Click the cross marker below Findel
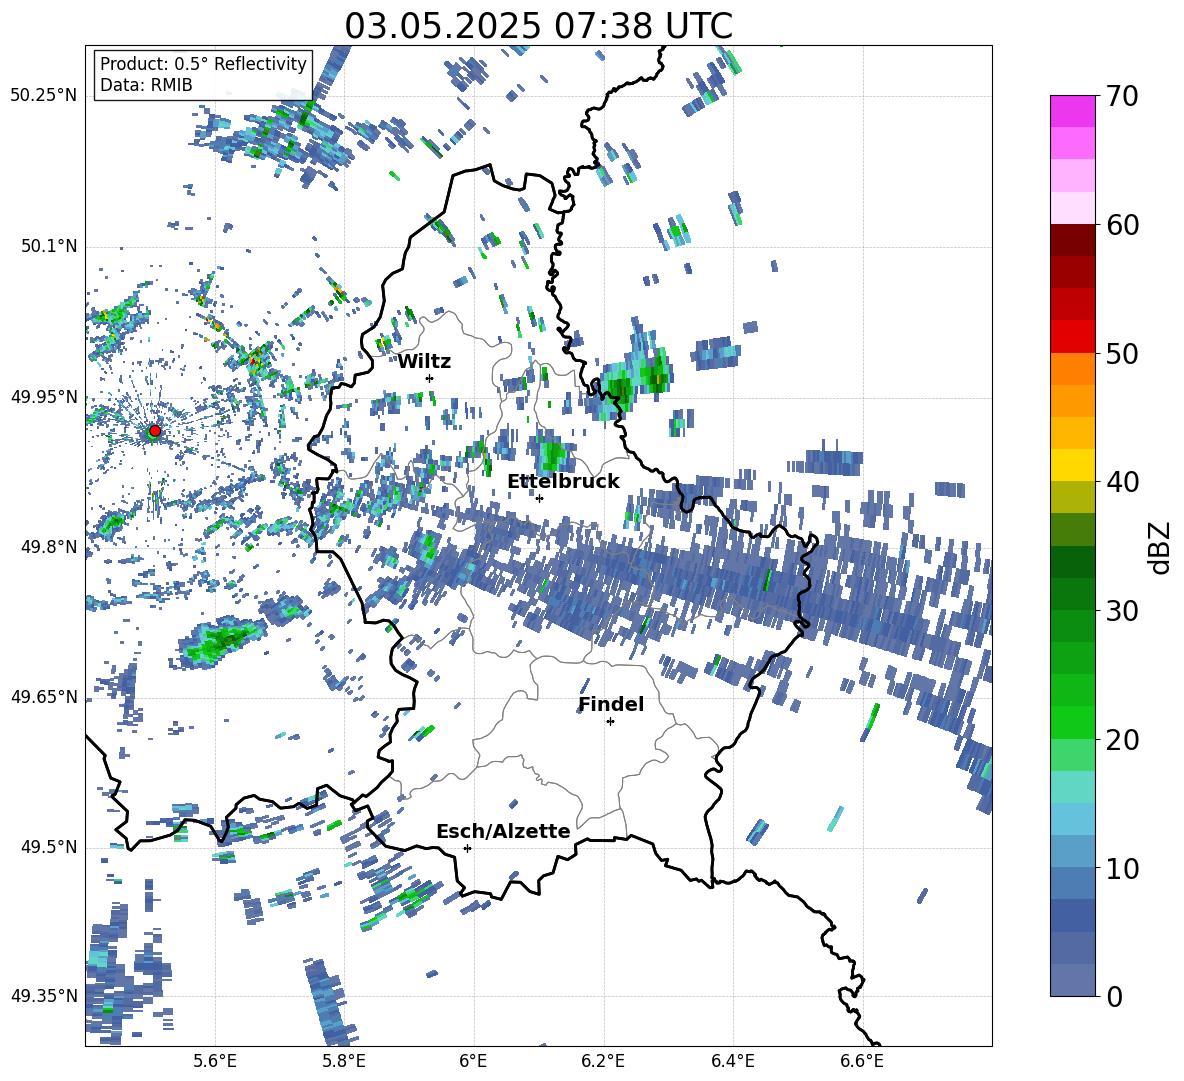Image resolution: width=1184 pixels, height=1081 pixels. coord(610,722)
